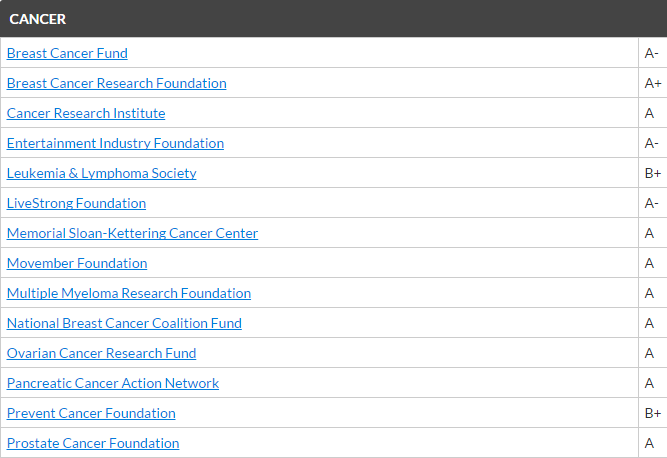
Task: Open Cancer Research Institute page
Action: 86,113
